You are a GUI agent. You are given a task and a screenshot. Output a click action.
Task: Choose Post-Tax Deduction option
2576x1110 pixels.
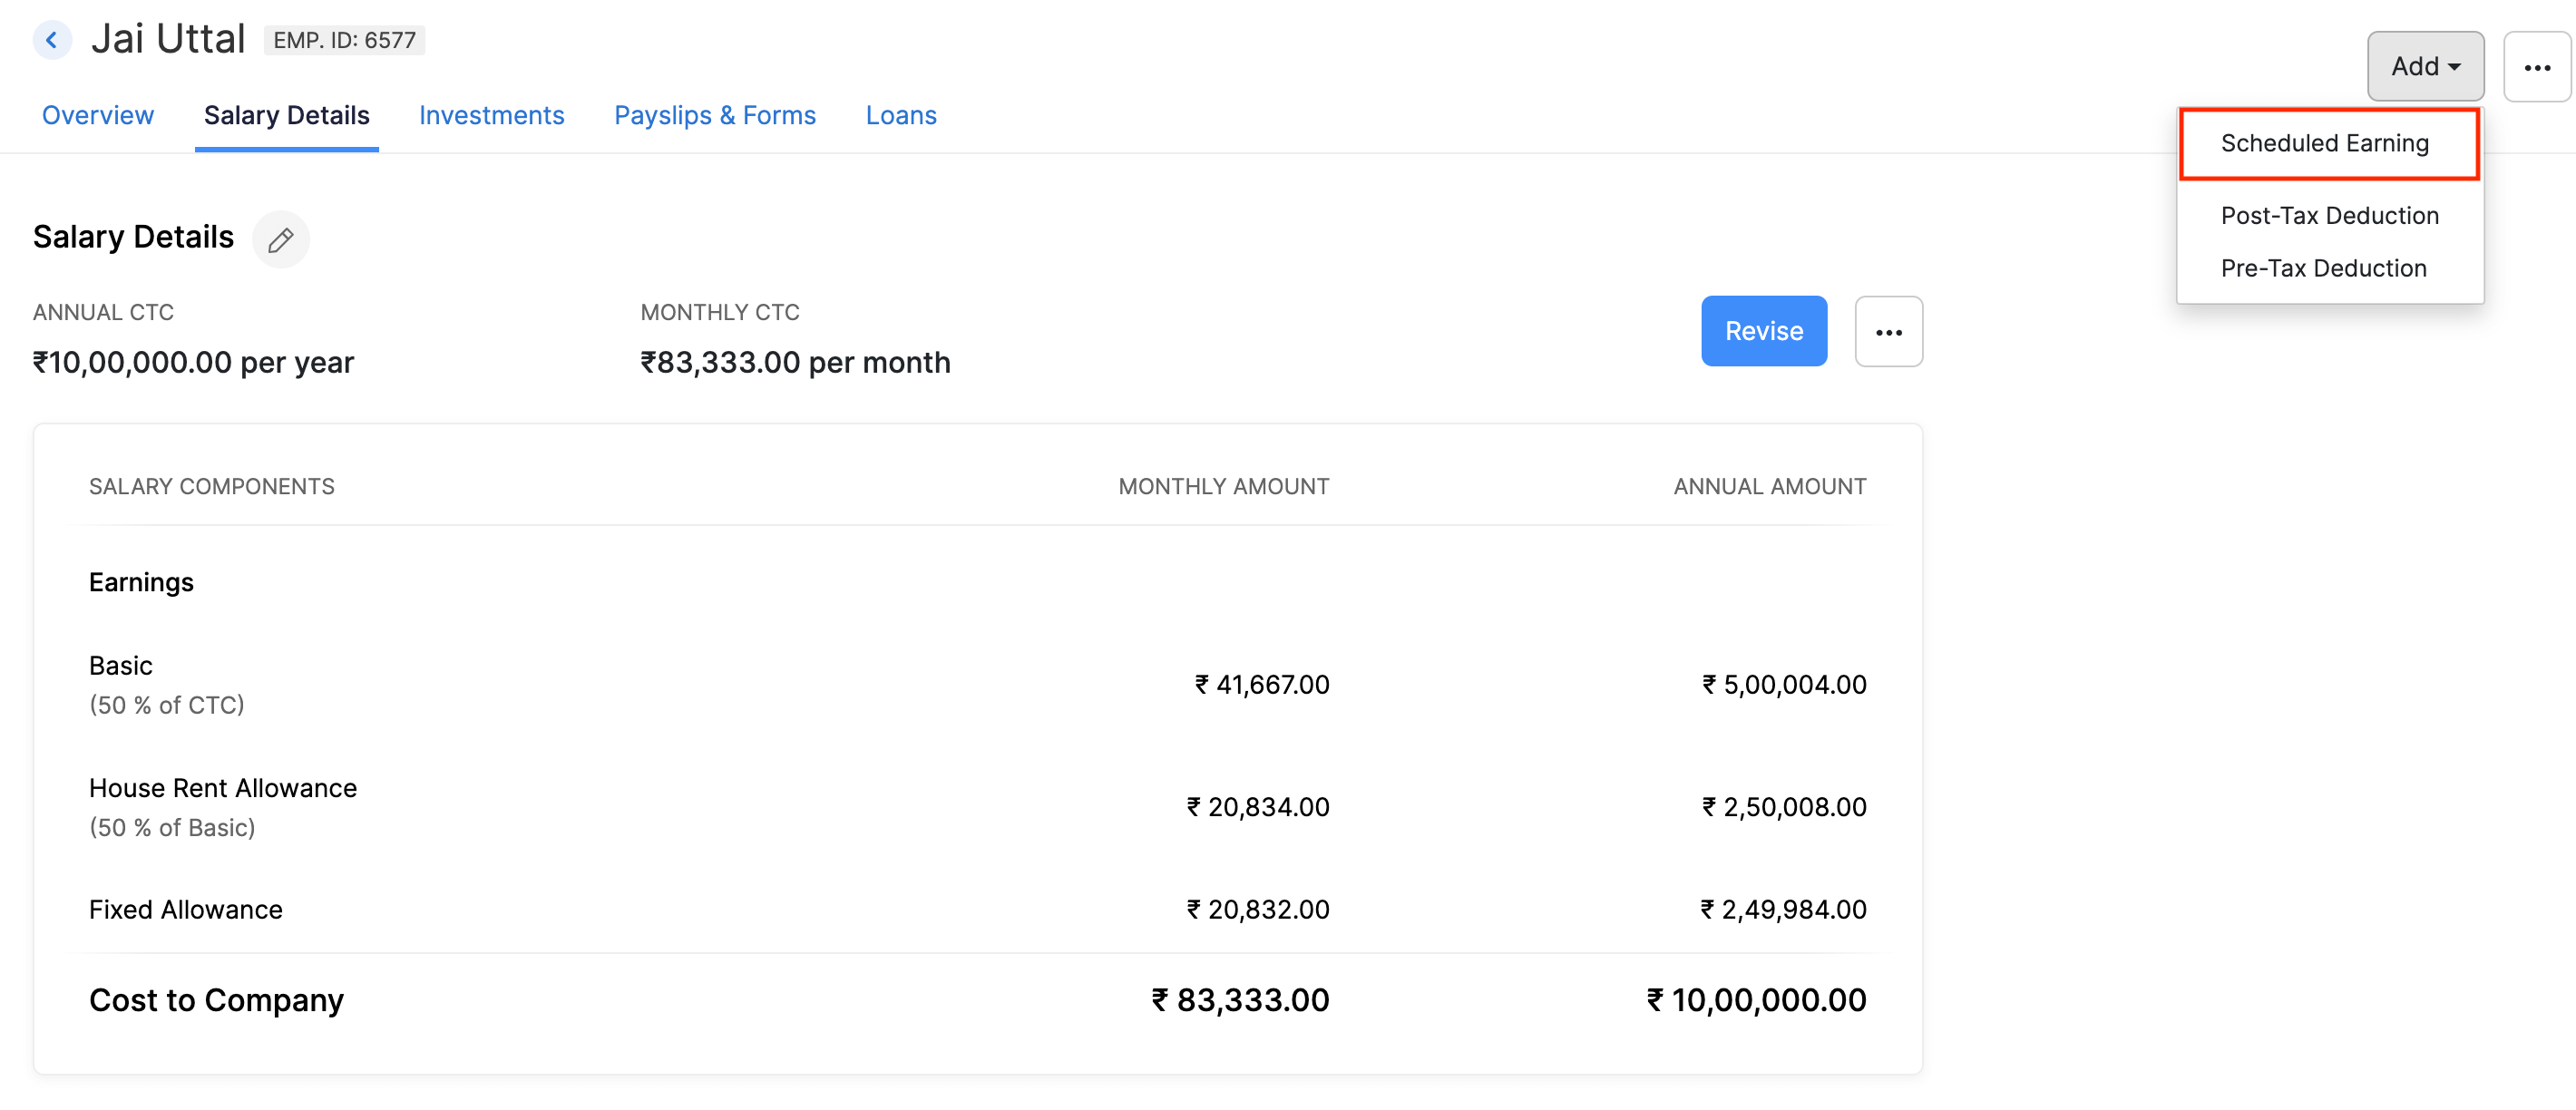(2329, 215)
